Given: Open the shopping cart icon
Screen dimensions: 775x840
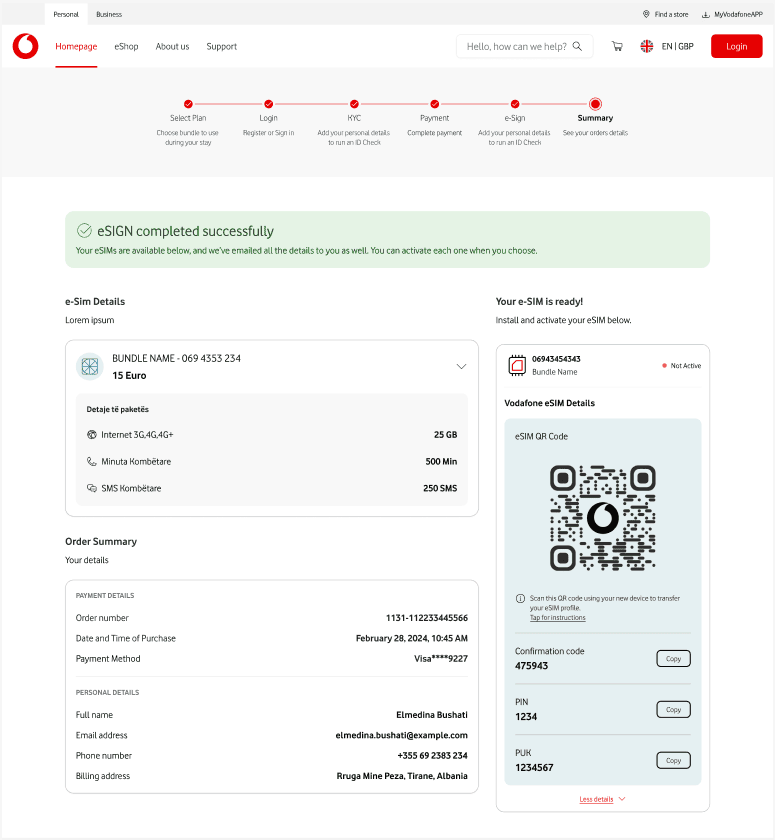Looking at the screenshot, I should point(617,46).
